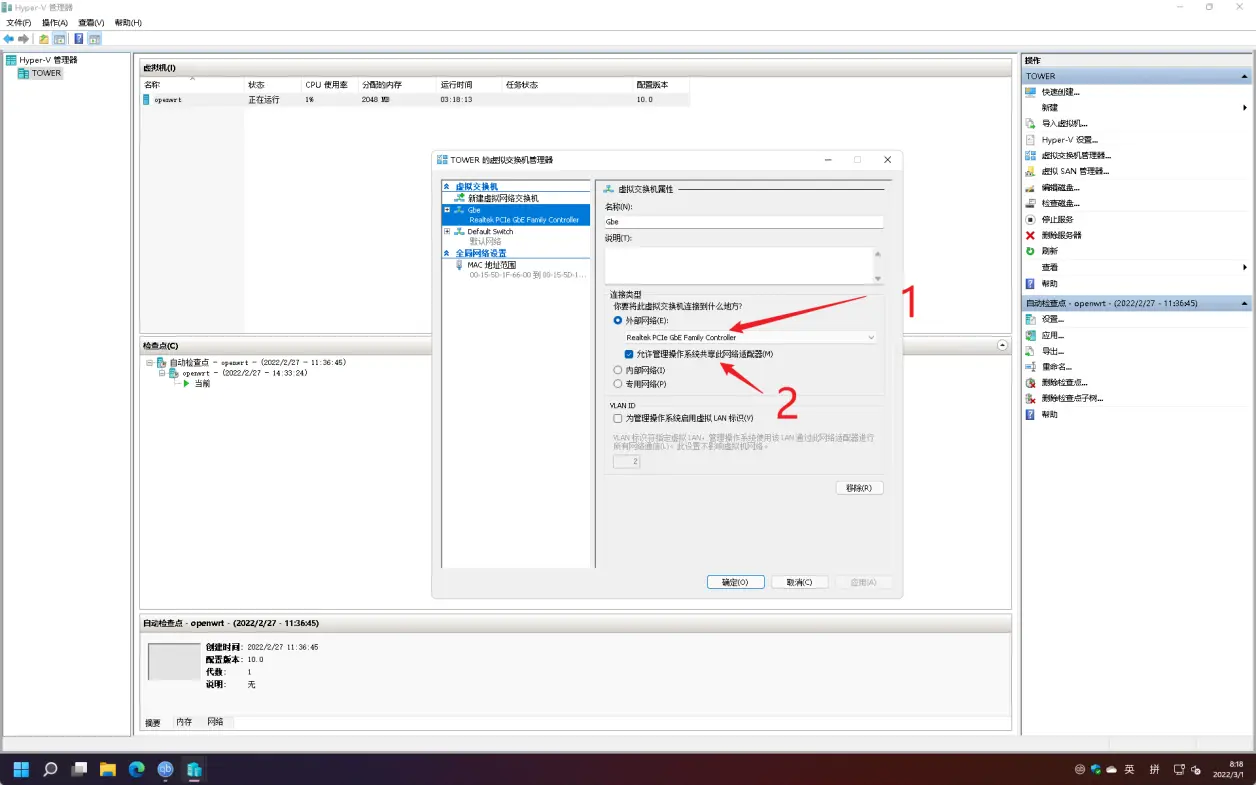Click 编辑磁盘 in actions pane
The height and width of the screenshot is (785, 1256).
click(1060, 188)
